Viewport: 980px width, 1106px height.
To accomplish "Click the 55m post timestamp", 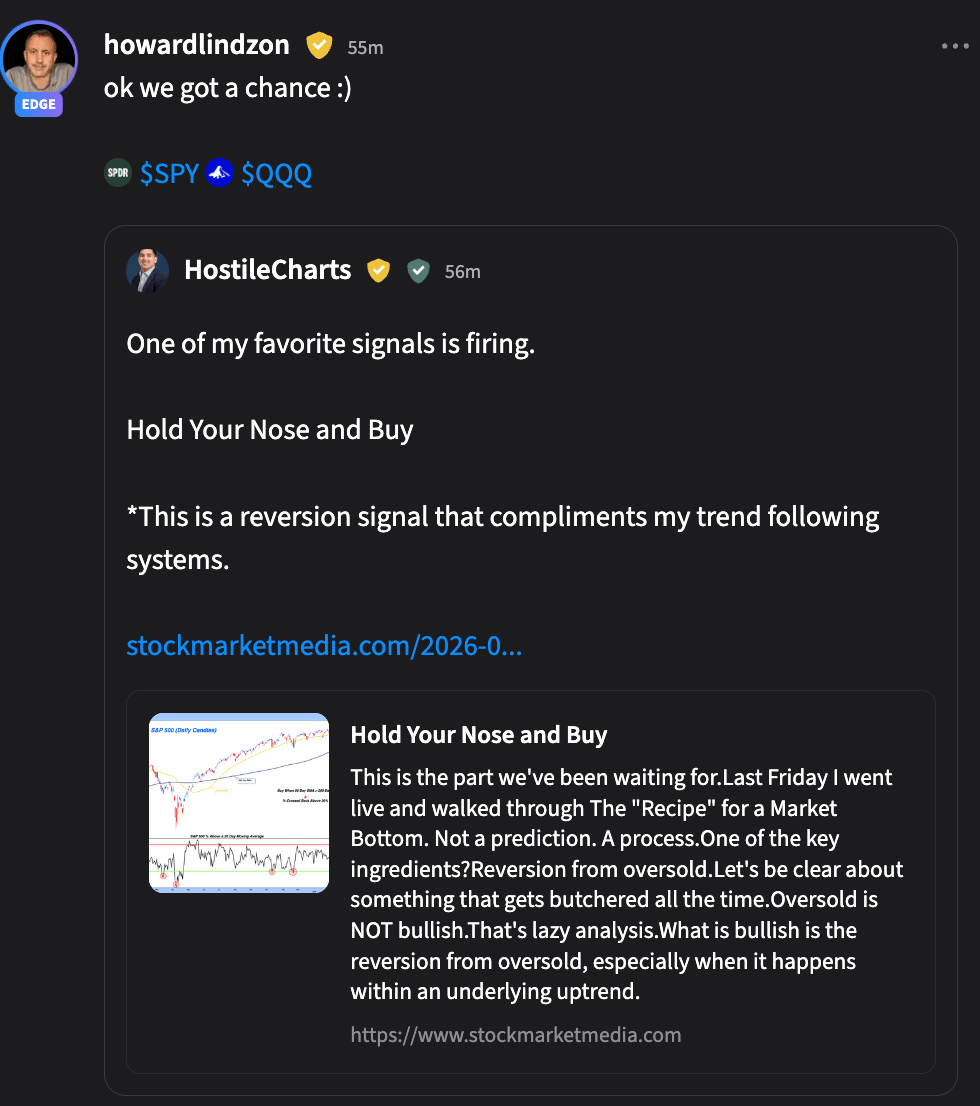I will (x=365, y=47).
